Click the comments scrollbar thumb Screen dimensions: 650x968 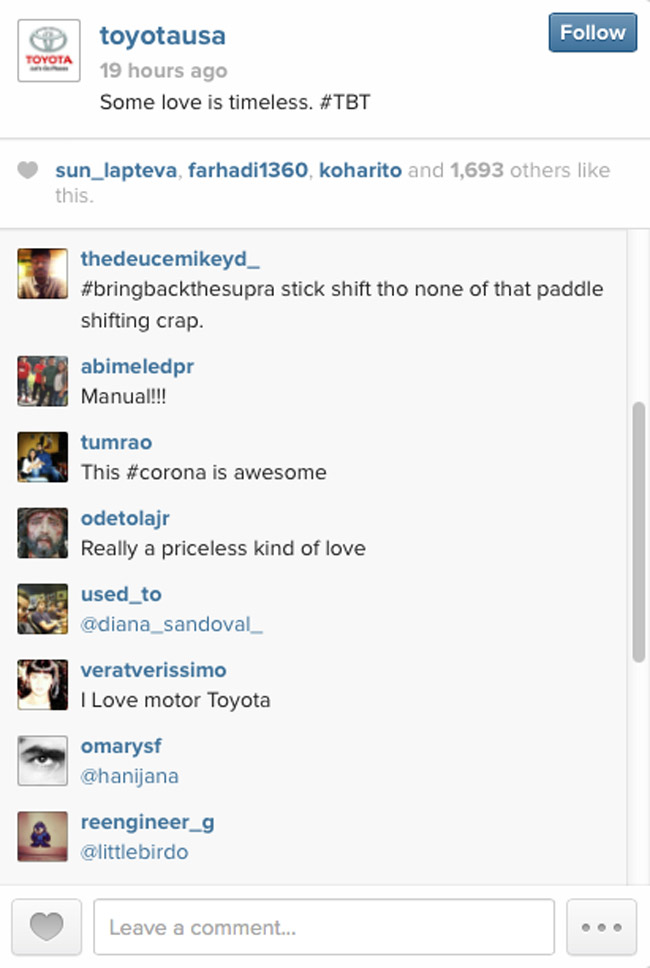point(639,530)
